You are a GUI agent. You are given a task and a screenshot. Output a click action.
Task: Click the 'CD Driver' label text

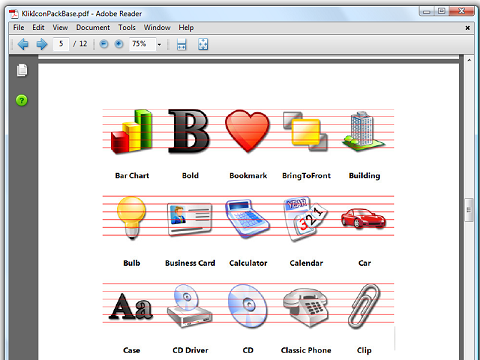tap(190, 350)
